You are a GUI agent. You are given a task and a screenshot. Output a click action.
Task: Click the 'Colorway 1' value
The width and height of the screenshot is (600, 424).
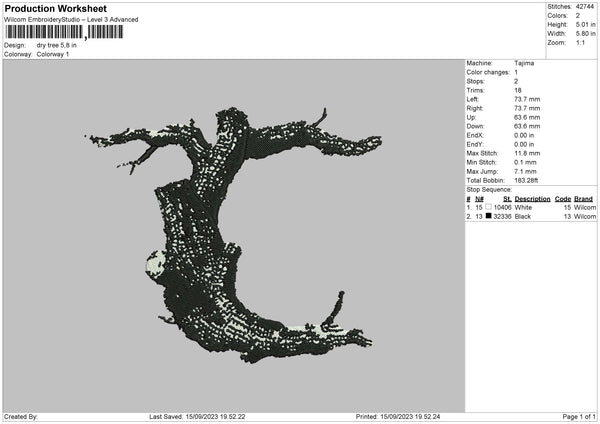pyautogui.click(x=53, y=54)
